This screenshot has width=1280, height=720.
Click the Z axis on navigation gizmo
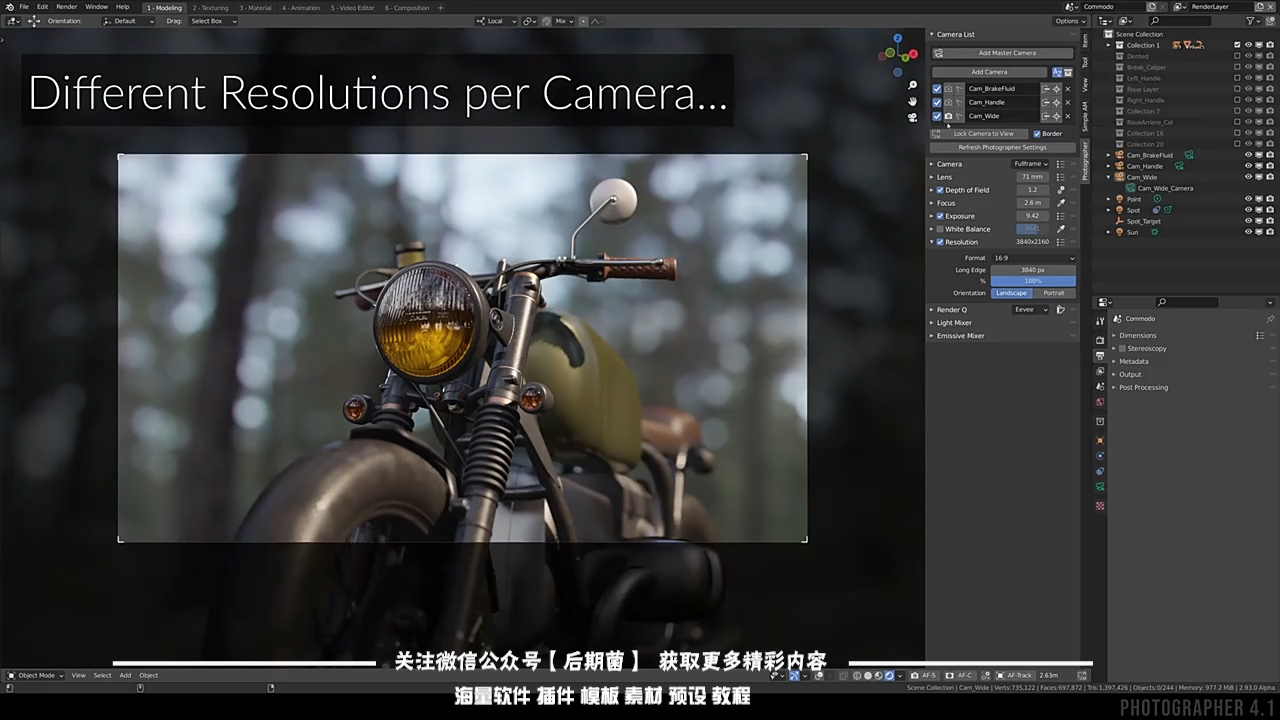click(x=898, y=38)
